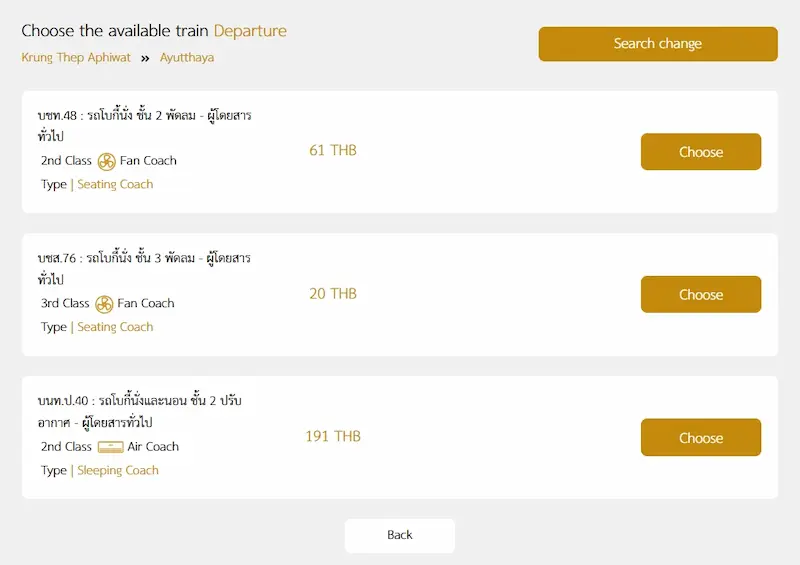Click the double arrow between station names
800x565 pixels.
[x=145, y=58]
